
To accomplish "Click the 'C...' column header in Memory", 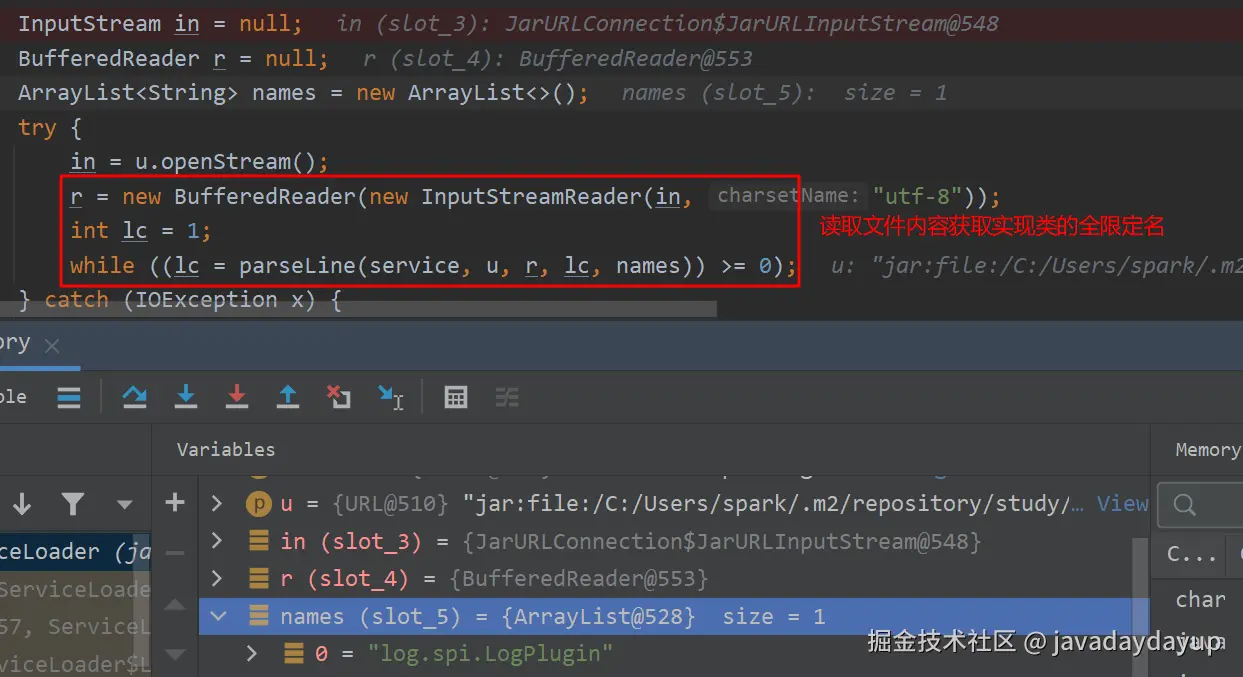I will (x=1192, y=554).
